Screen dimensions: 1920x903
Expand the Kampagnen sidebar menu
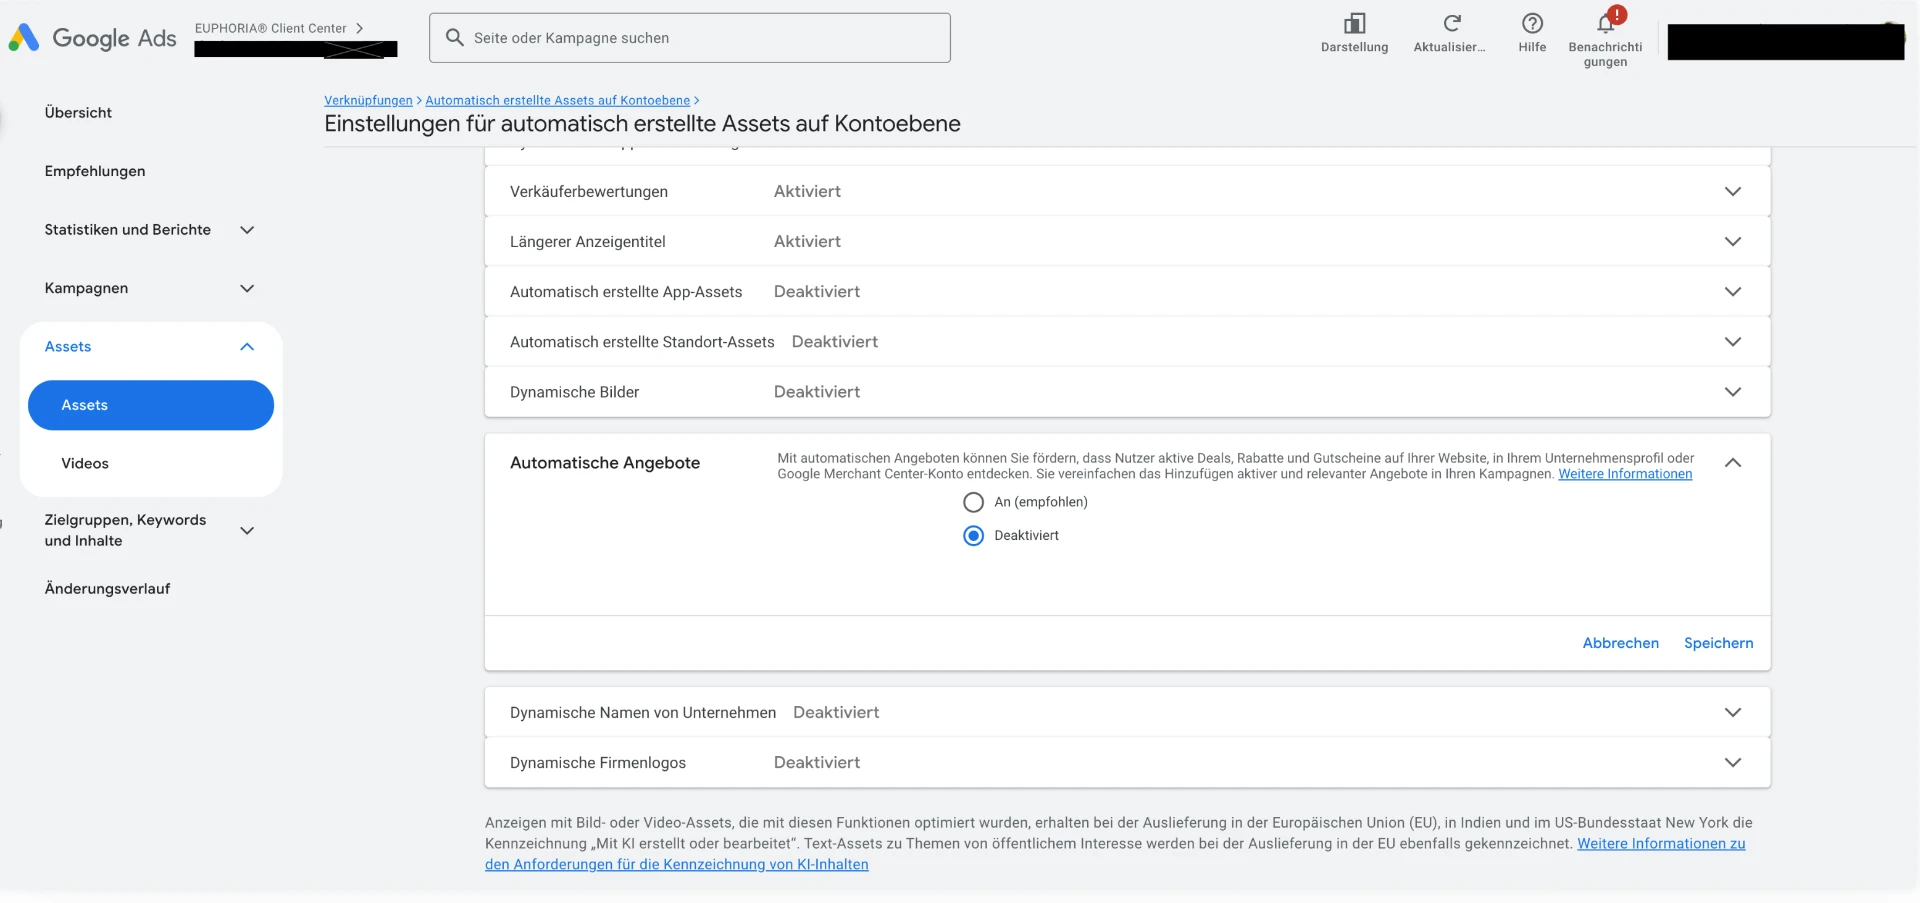tap(247, 288)
